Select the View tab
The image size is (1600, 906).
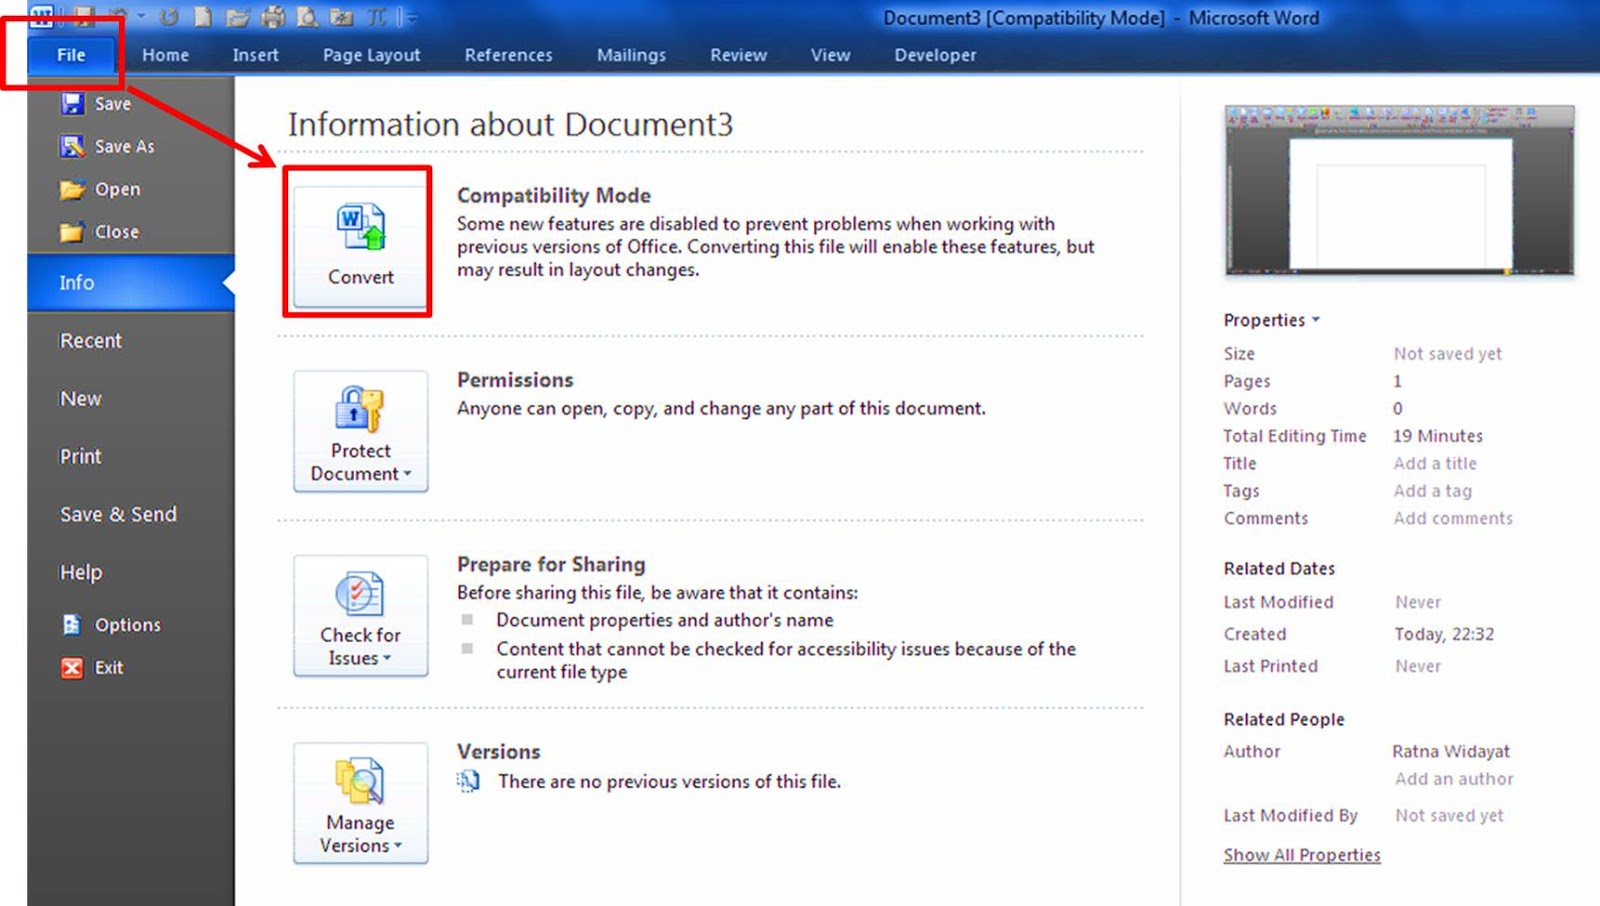point(830,55)
